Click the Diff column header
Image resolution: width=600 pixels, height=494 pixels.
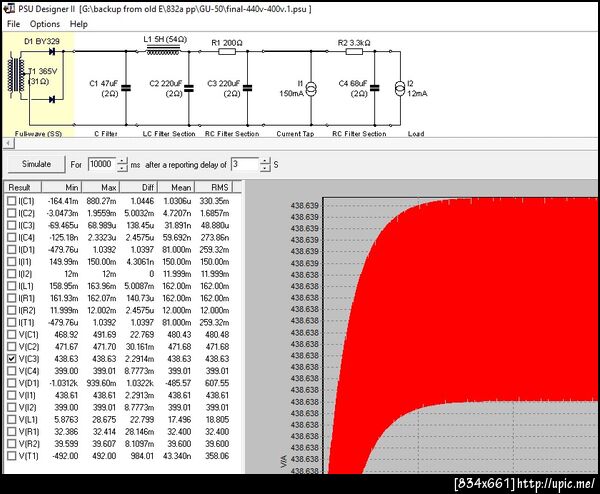139,187
